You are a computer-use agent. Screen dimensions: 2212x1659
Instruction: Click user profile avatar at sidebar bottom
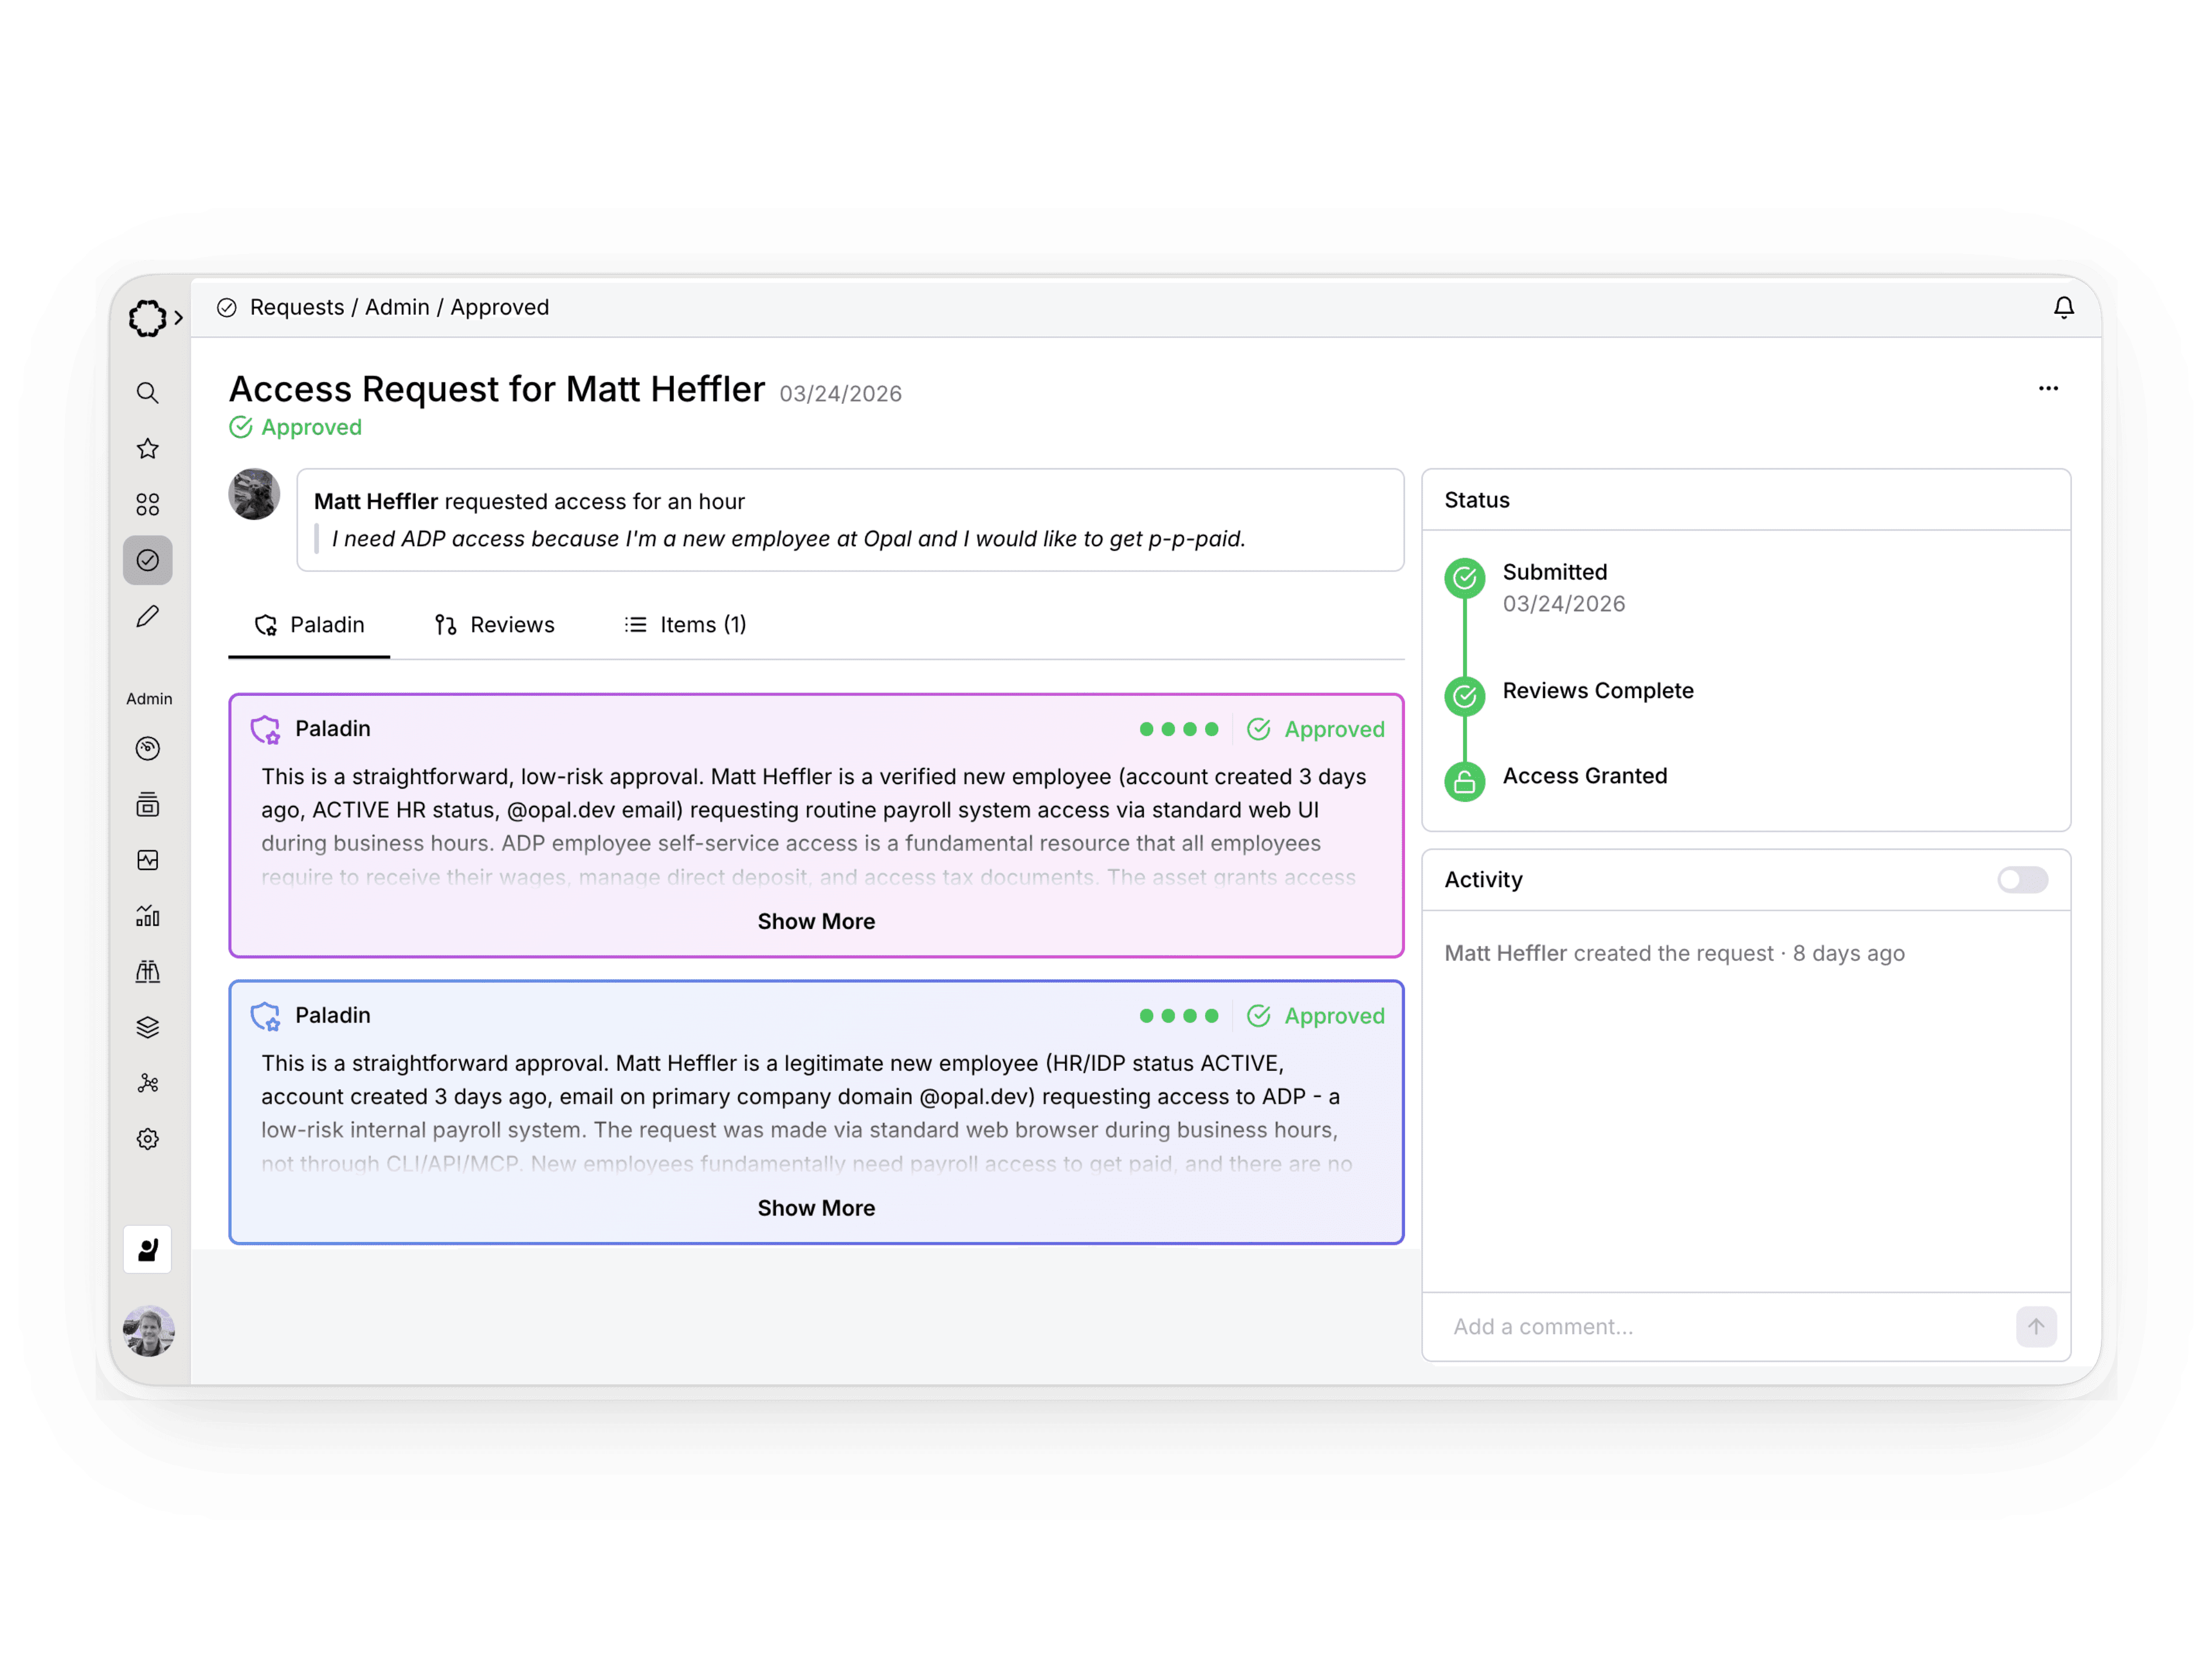(x=148, y=1331)
